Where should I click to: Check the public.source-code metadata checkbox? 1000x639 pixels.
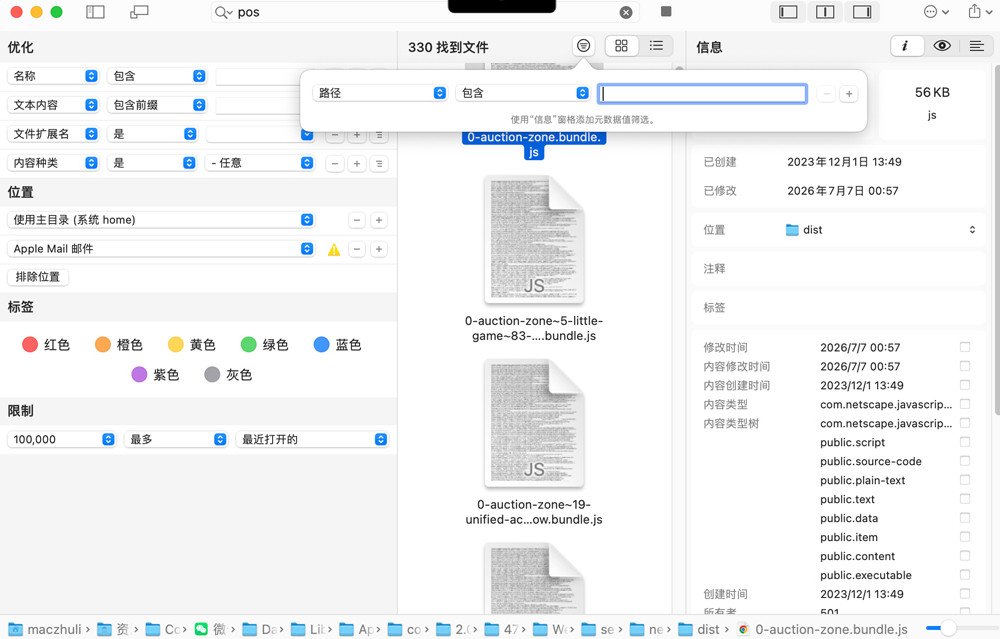point(965,461)
